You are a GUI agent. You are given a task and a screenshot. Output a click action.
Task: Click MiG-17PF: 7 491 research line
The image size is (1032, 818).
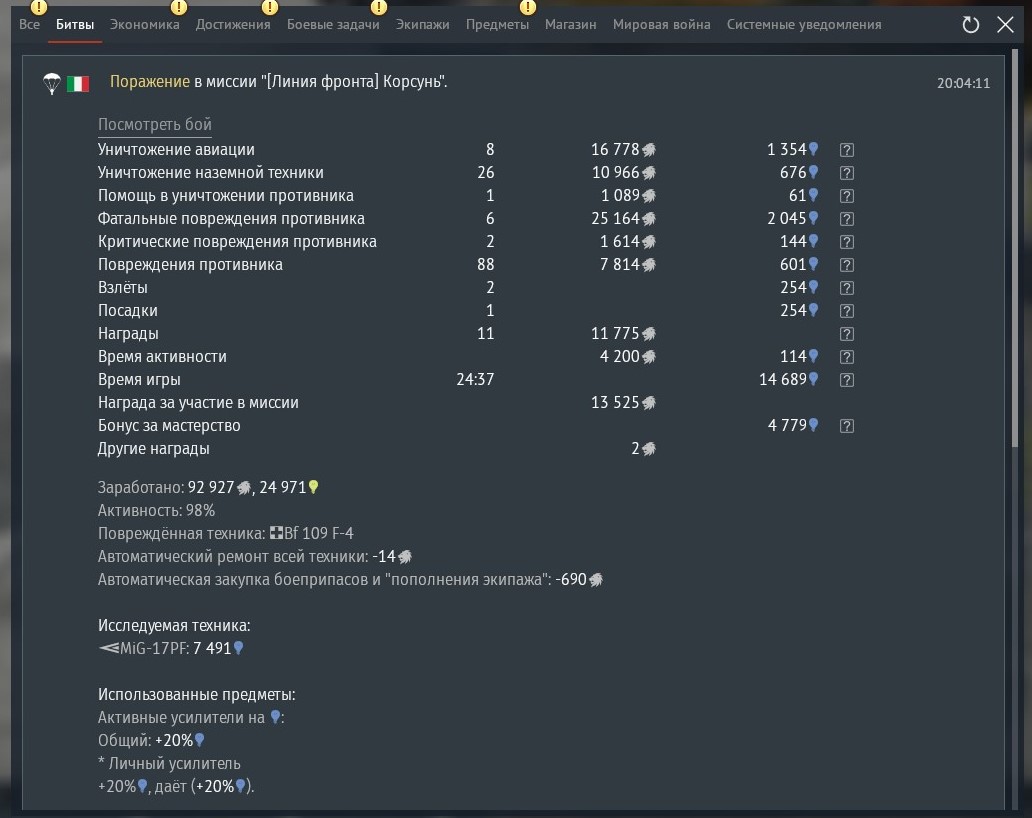(x=171, y=648)
